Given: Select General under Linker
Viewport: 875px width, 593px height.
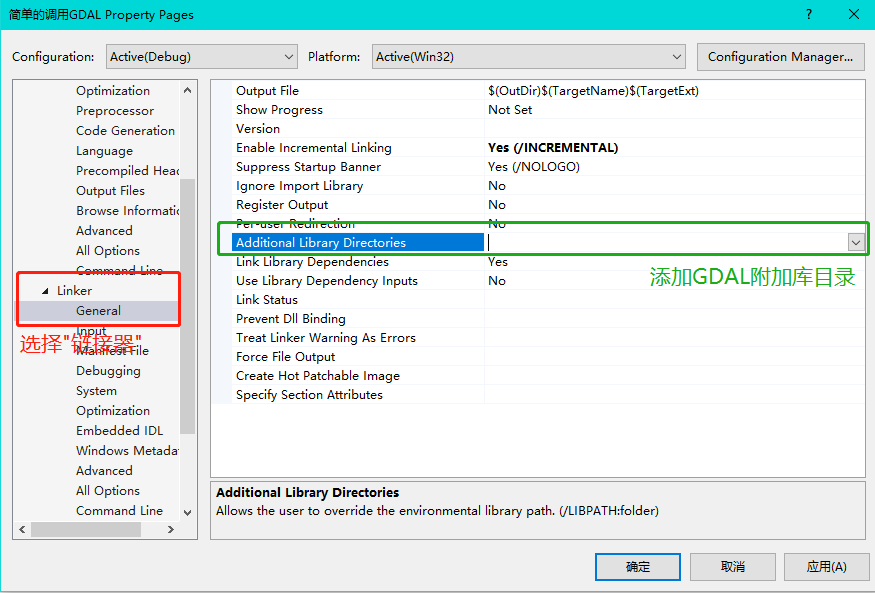Looking at the screenshot, I should 98,311.
